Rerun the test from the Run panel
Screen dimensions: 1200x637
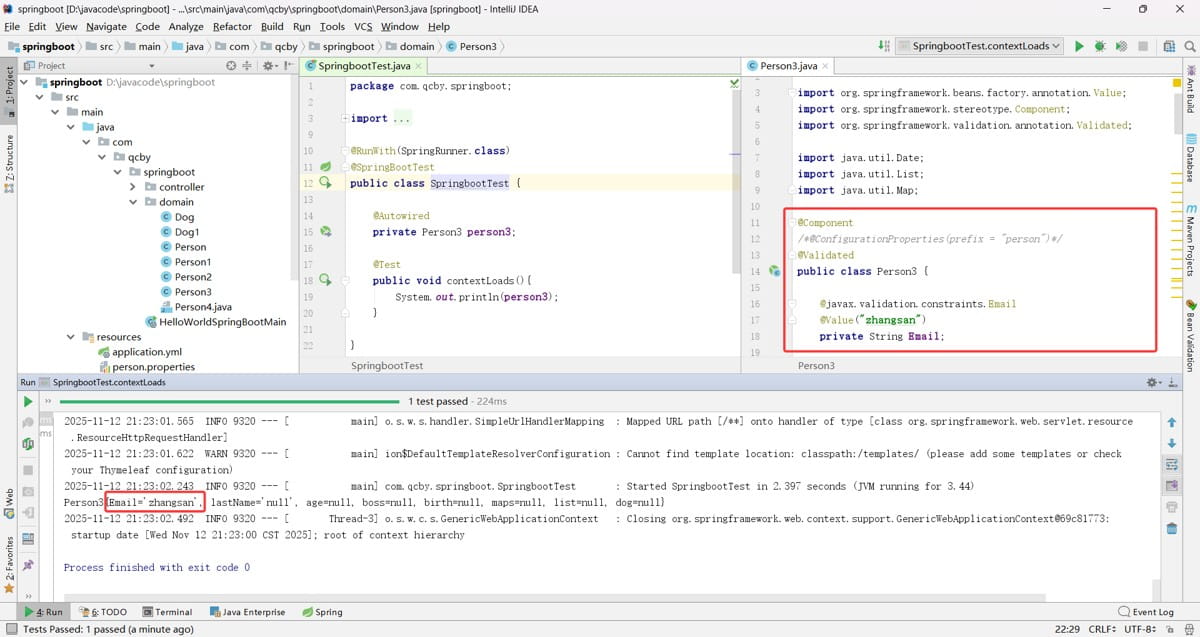tap(28, 401)
